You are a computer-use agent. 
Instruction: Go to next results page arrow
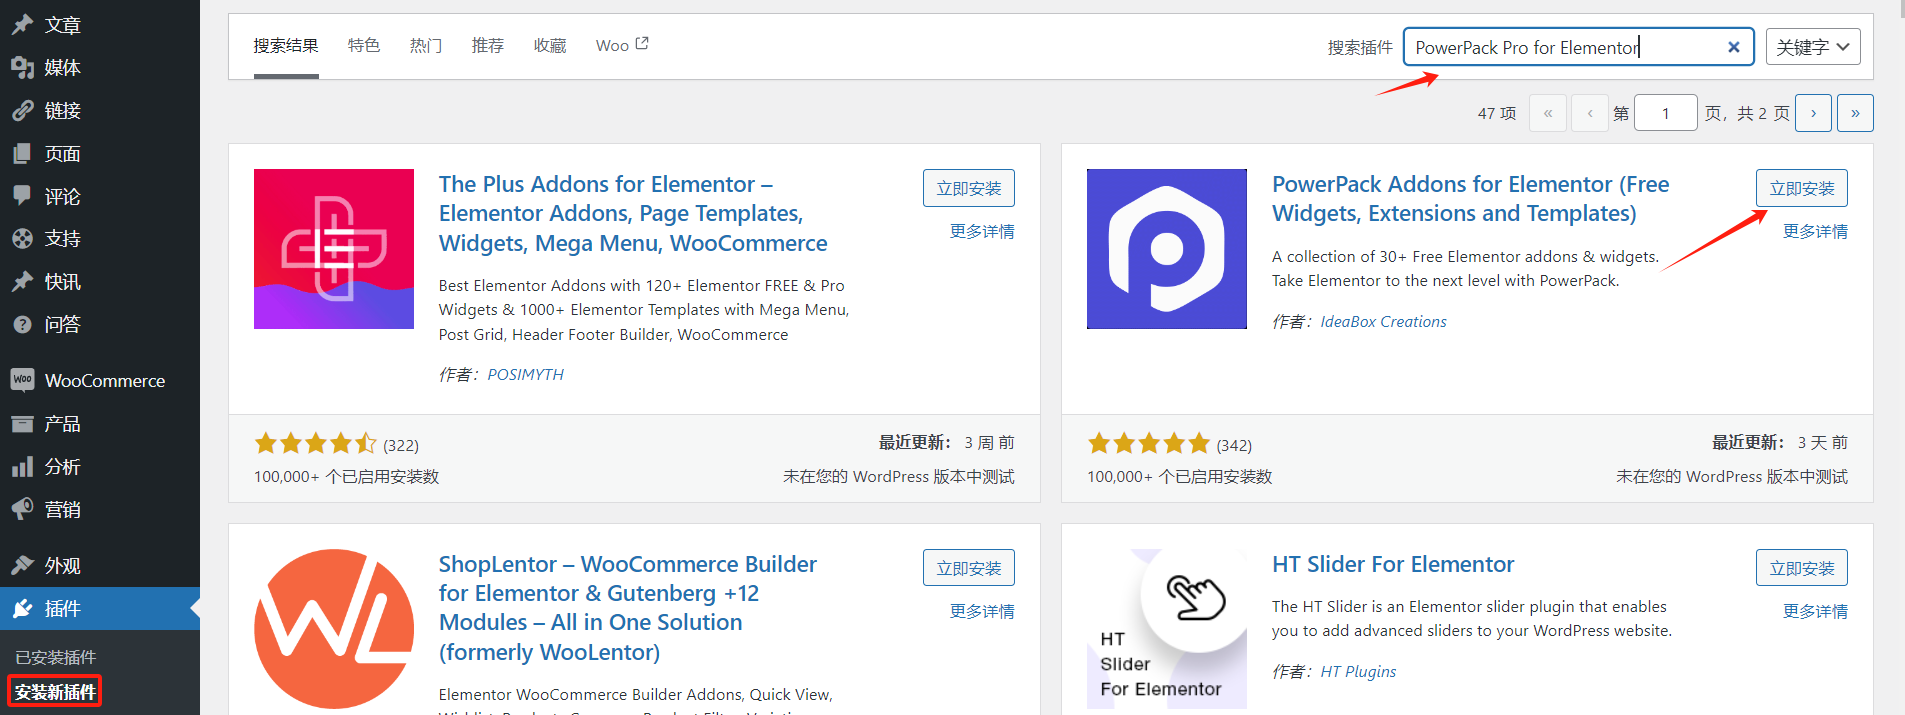pyautogui.click(x=1813, y=113)
